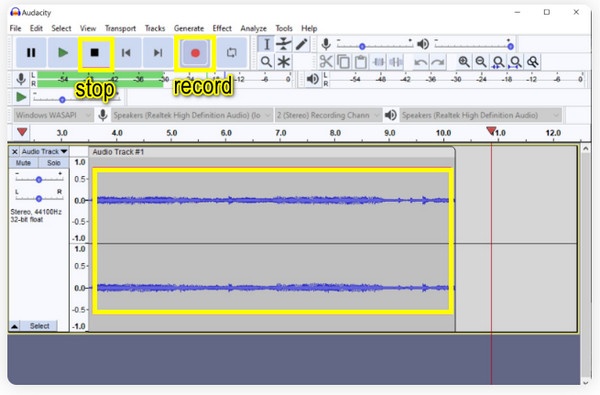Toggle Mute on the Audio Track
The height and width of the screenshot is (395, 600).
tap(23, 163)
